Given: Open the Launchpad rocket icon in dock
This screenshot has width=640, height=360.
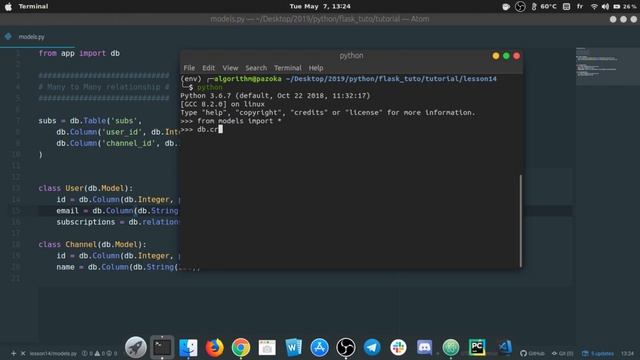Looking at the screenshot, I should point(136,348).
